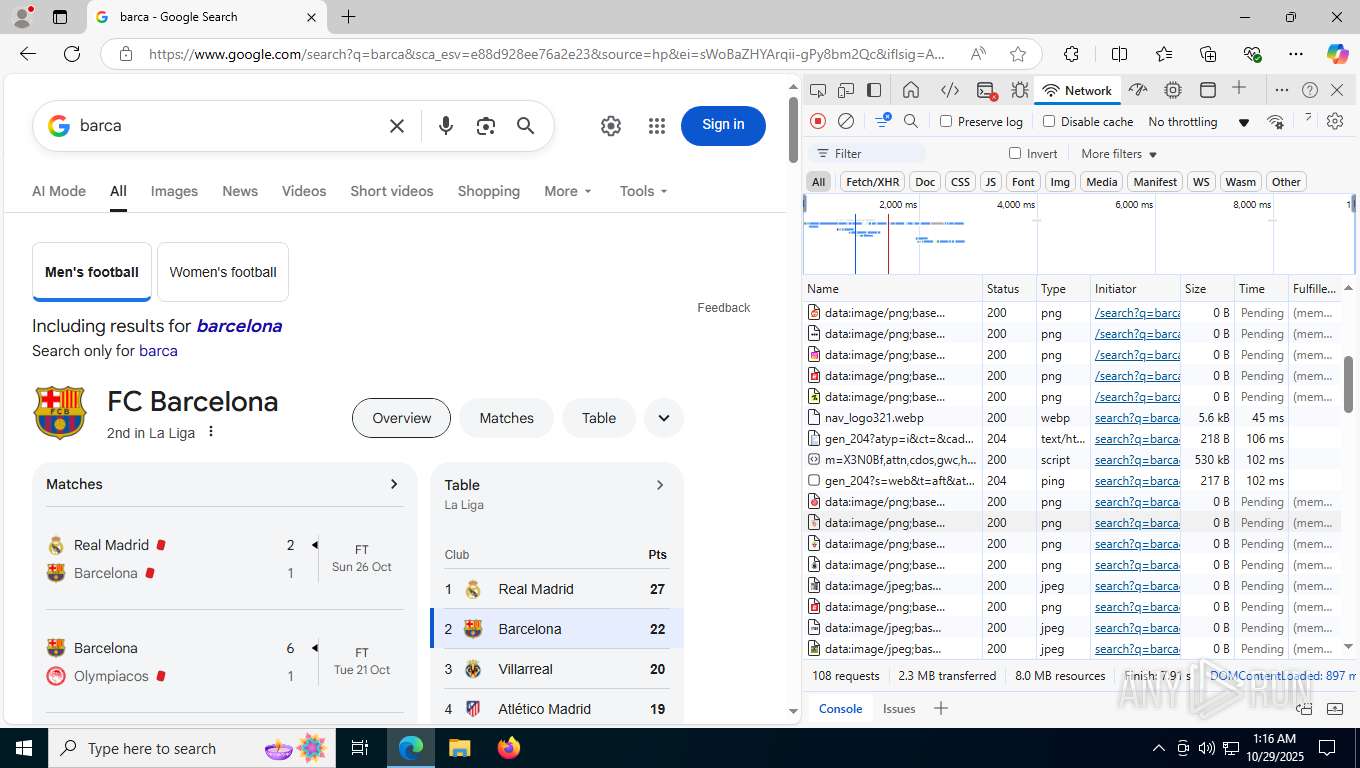Filter requests by JS type
1360x768 pixels.
pos(990,182)
